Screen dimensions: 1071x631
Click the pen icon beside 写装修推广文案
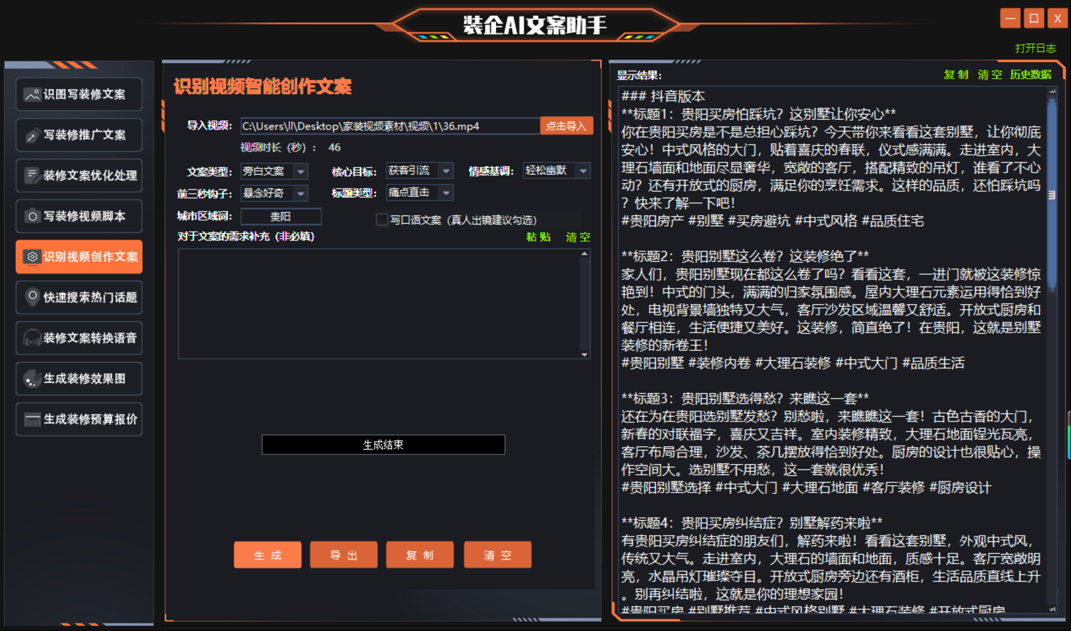[31, 135]
